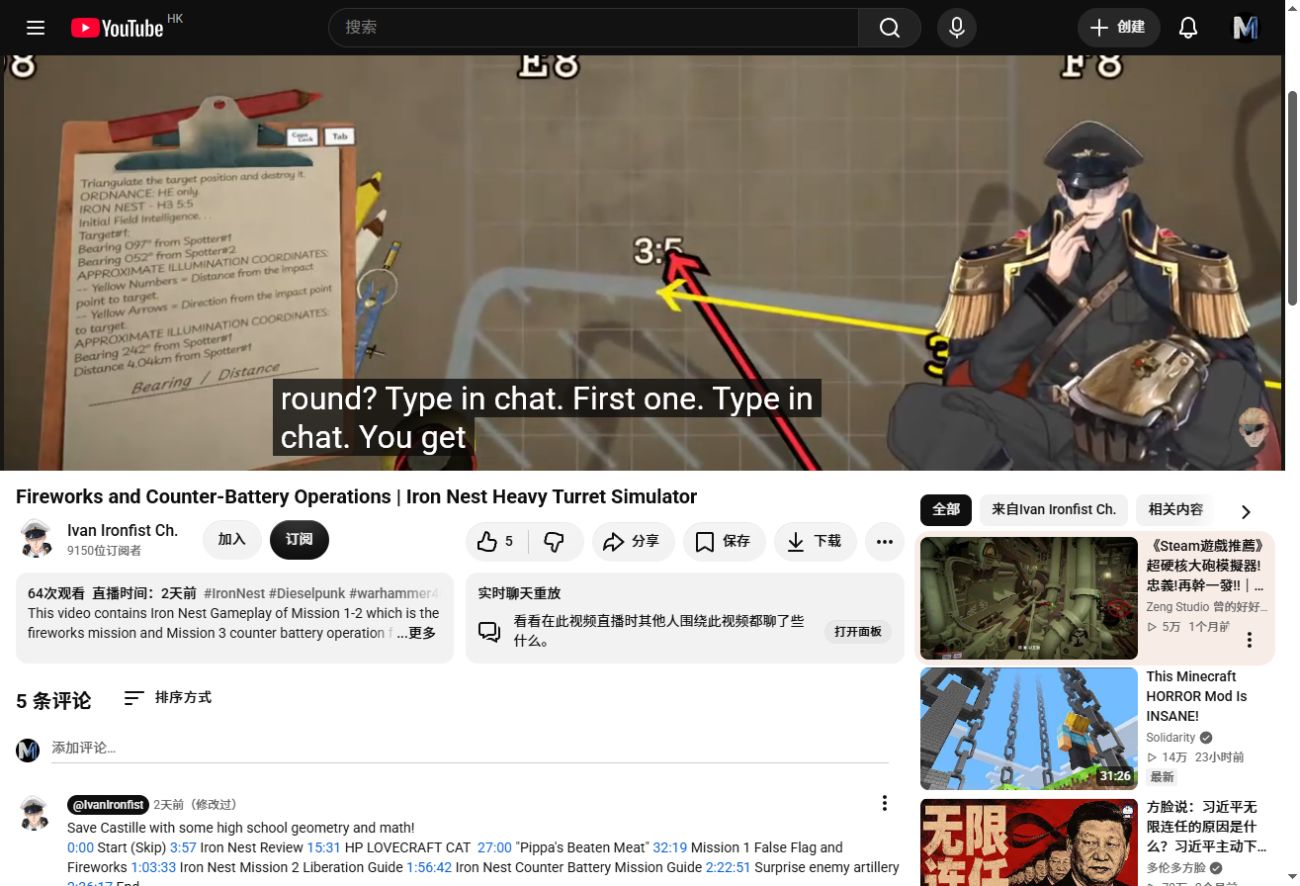This screenshot has width=1300, height=886.
Task: Go to the YouTube home logo
Action: [117, 28]
